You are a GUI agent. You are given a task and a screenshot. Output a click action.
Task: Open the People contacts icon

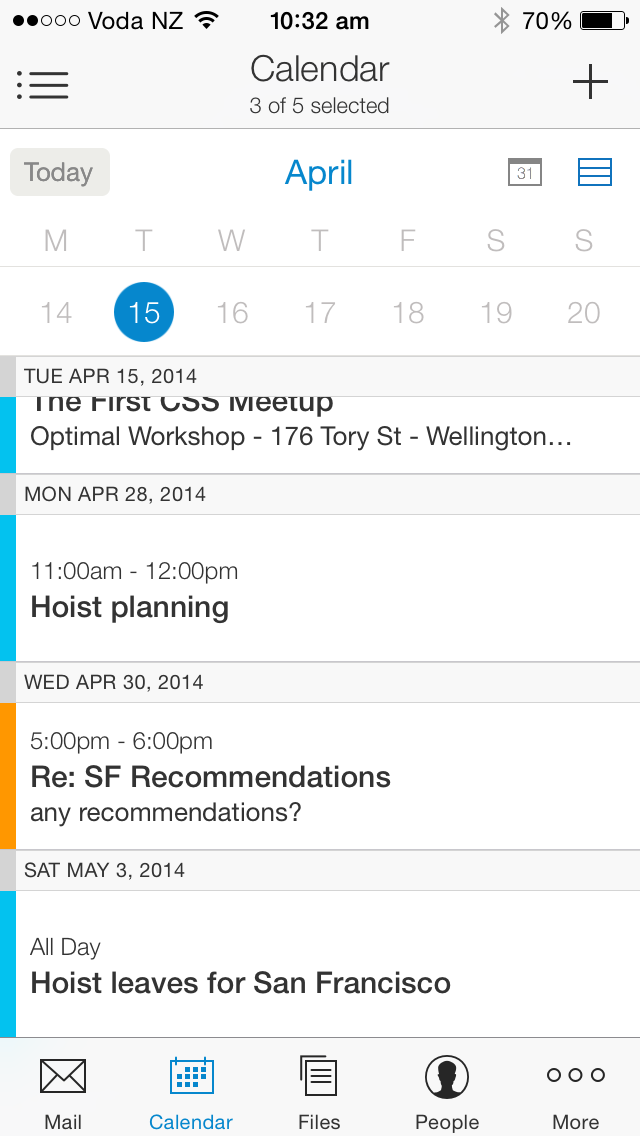click(446, 1077)
